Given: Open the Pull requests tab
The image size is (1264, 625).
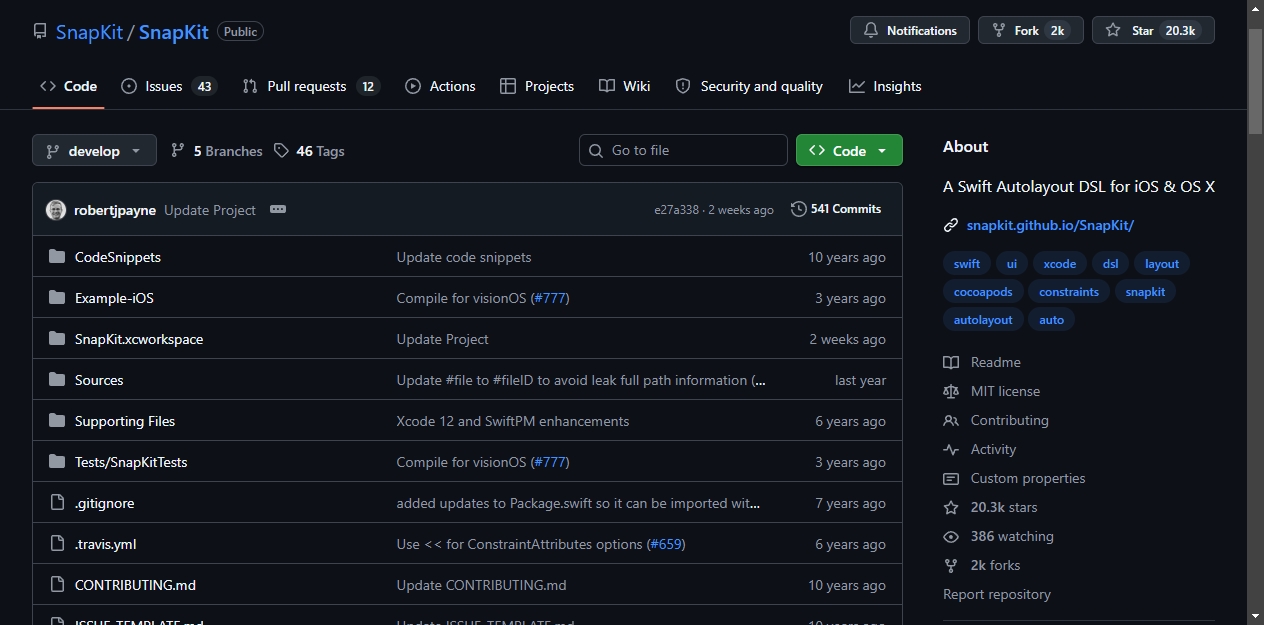Looking at the screenshot, I should coord(311,86).
